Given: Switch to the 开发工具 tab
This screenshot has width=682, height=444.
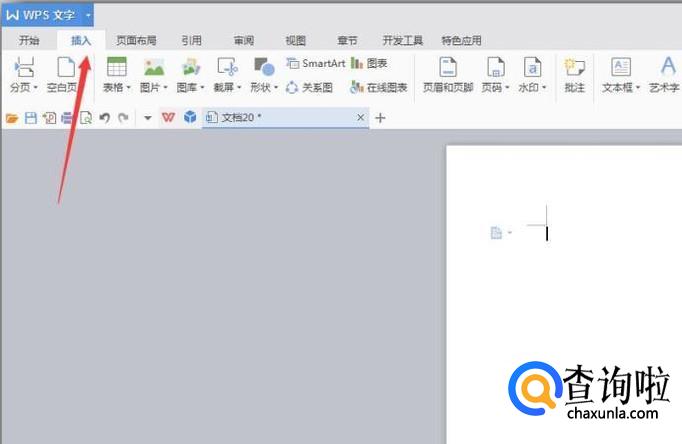Looking at the screenshot, I should 402,40.
